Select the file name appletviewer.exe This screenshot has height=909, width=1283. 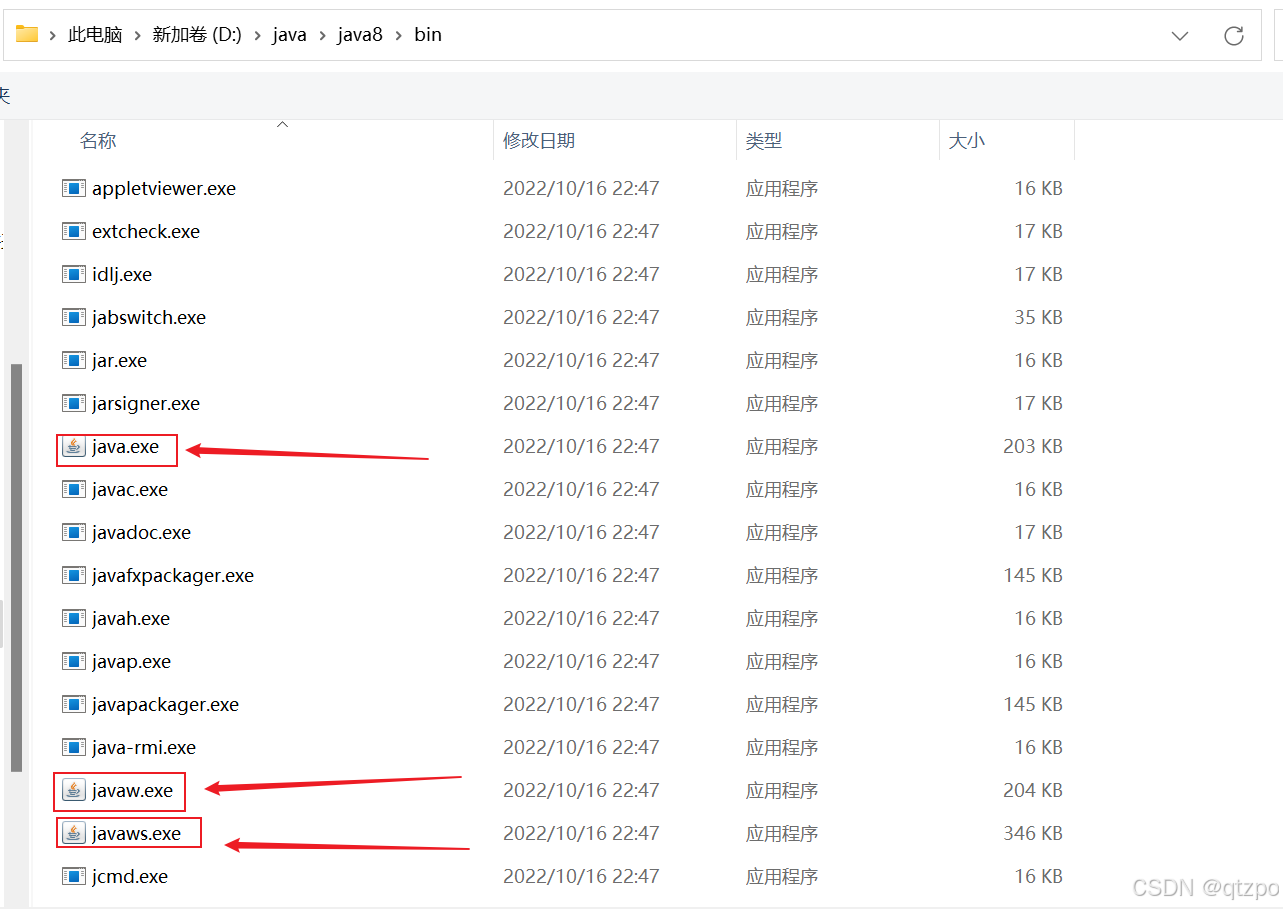(164, 188)
